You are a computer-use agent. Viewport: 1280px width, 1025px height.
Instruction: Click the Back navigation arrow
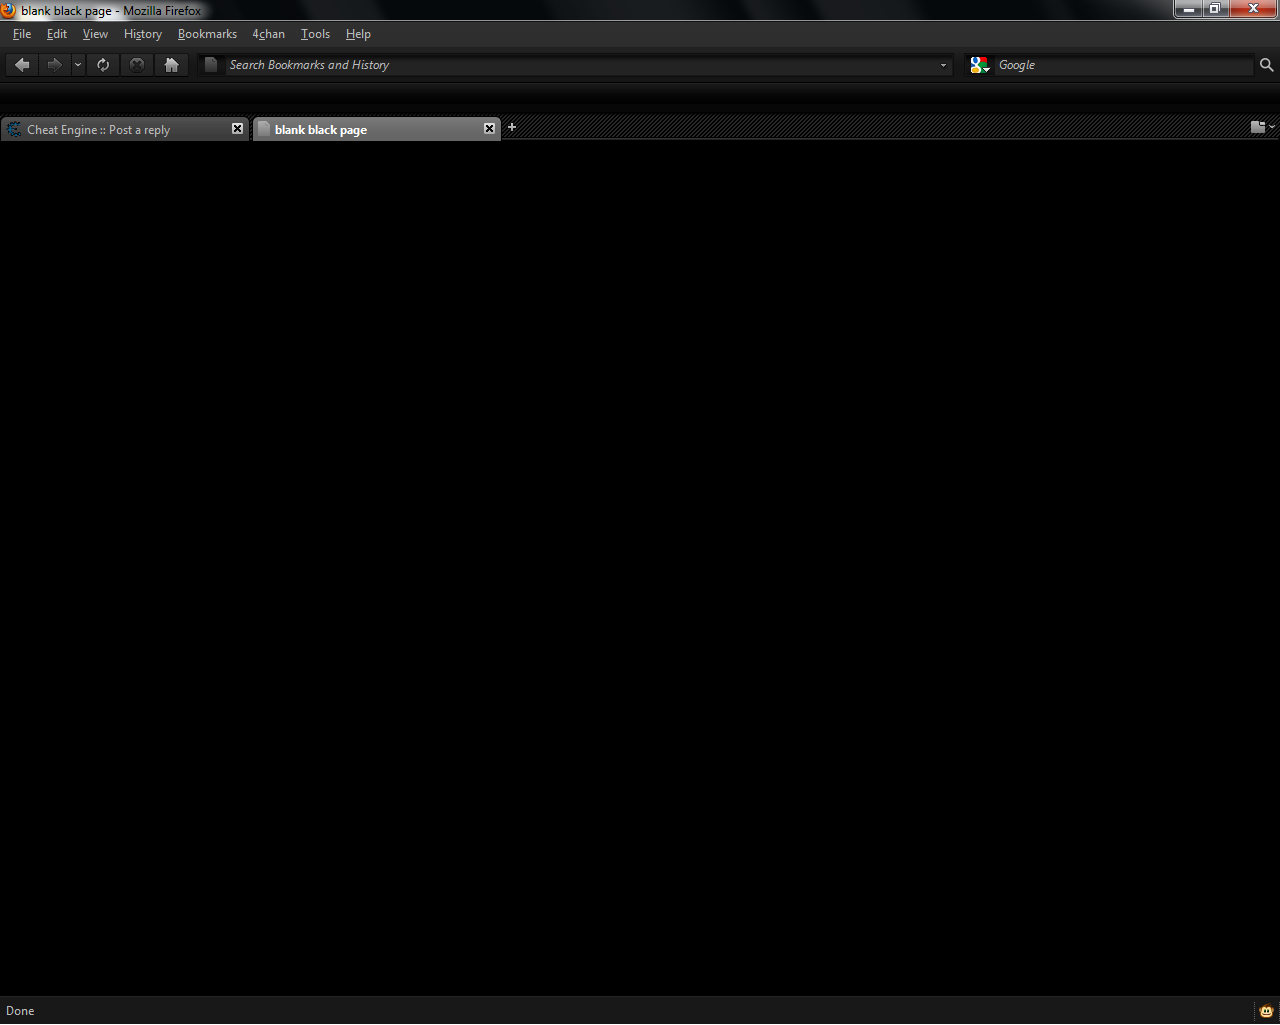coord(22,65)
